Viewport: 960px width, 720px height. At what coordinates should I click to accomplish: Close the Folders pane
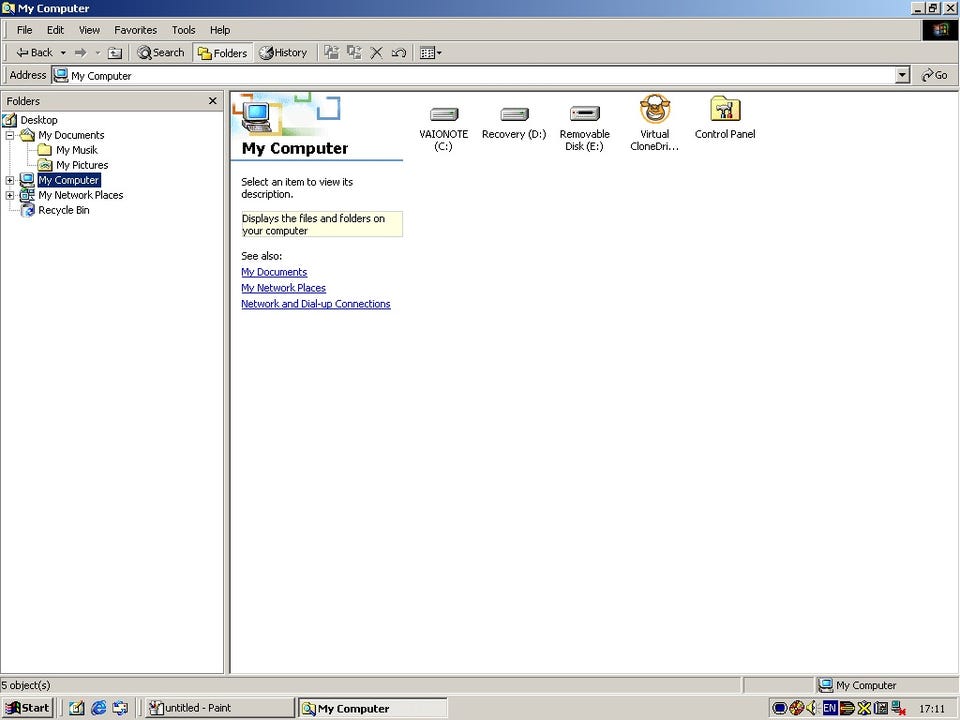coord(212,101)
